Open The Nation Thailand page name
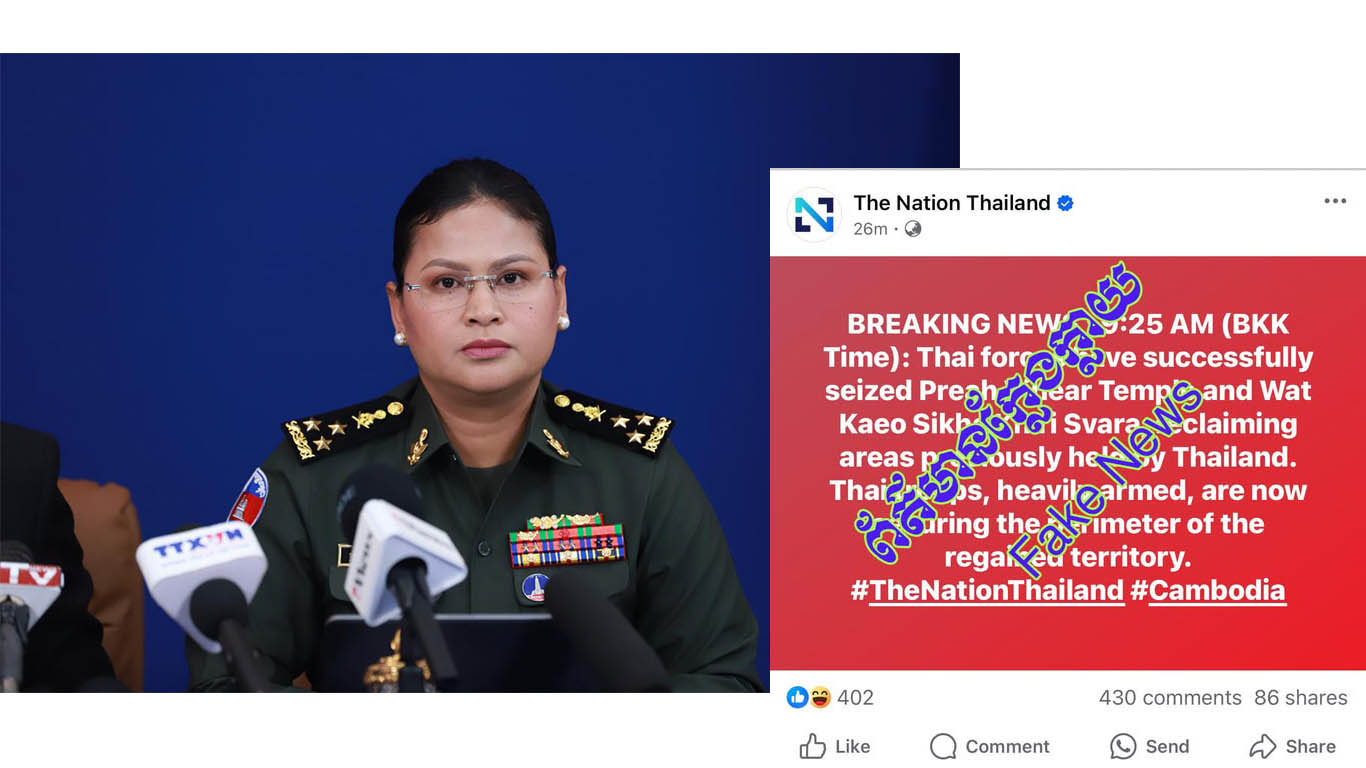Screen dimensions: 1366x768 pyautogui.click(x=952, y=203)
